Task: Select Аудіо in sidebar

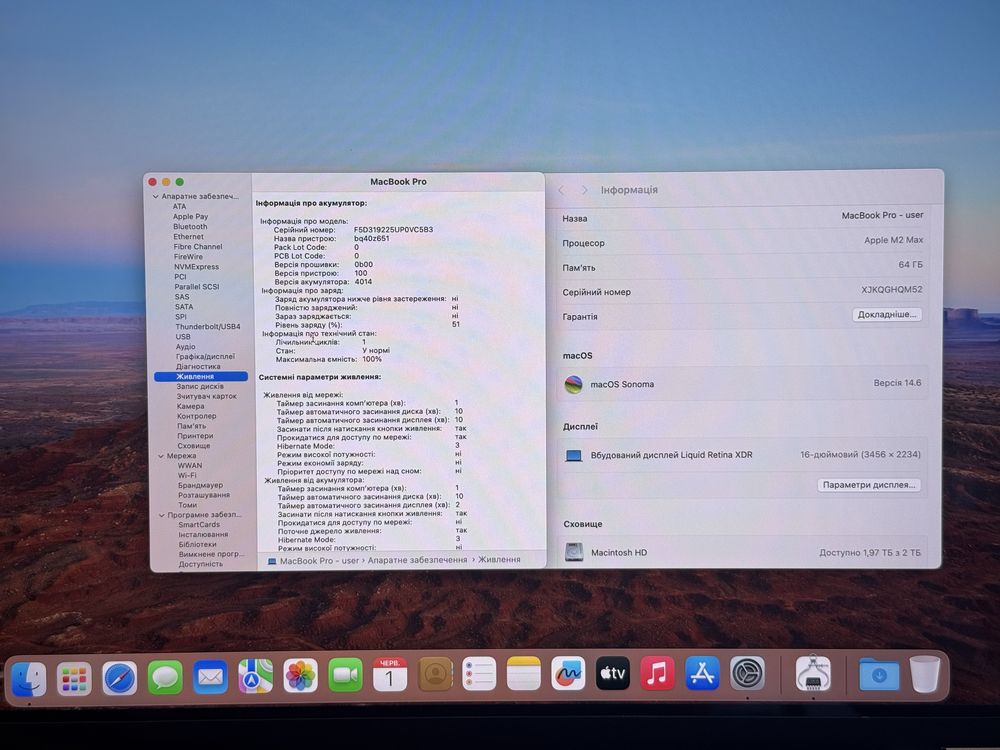Action: coord(186,347)
